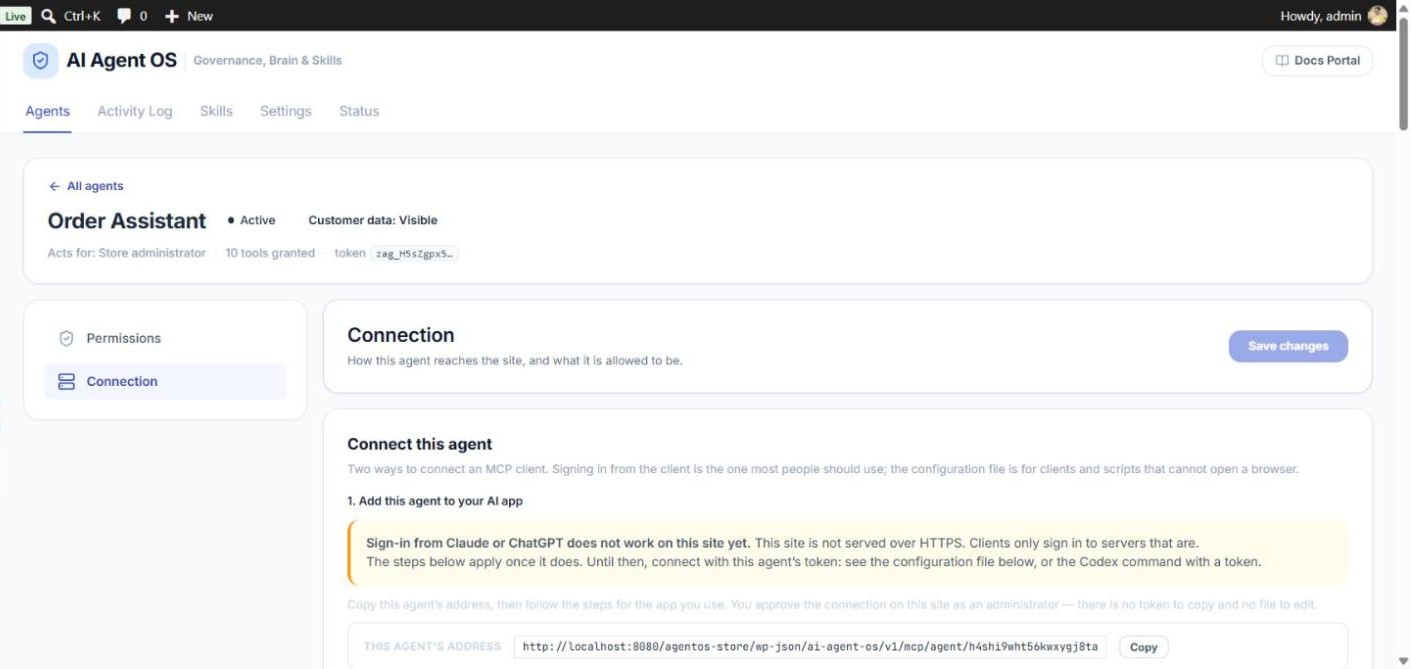
Task: Click the Active status indicator
Action: coord(252,220)
